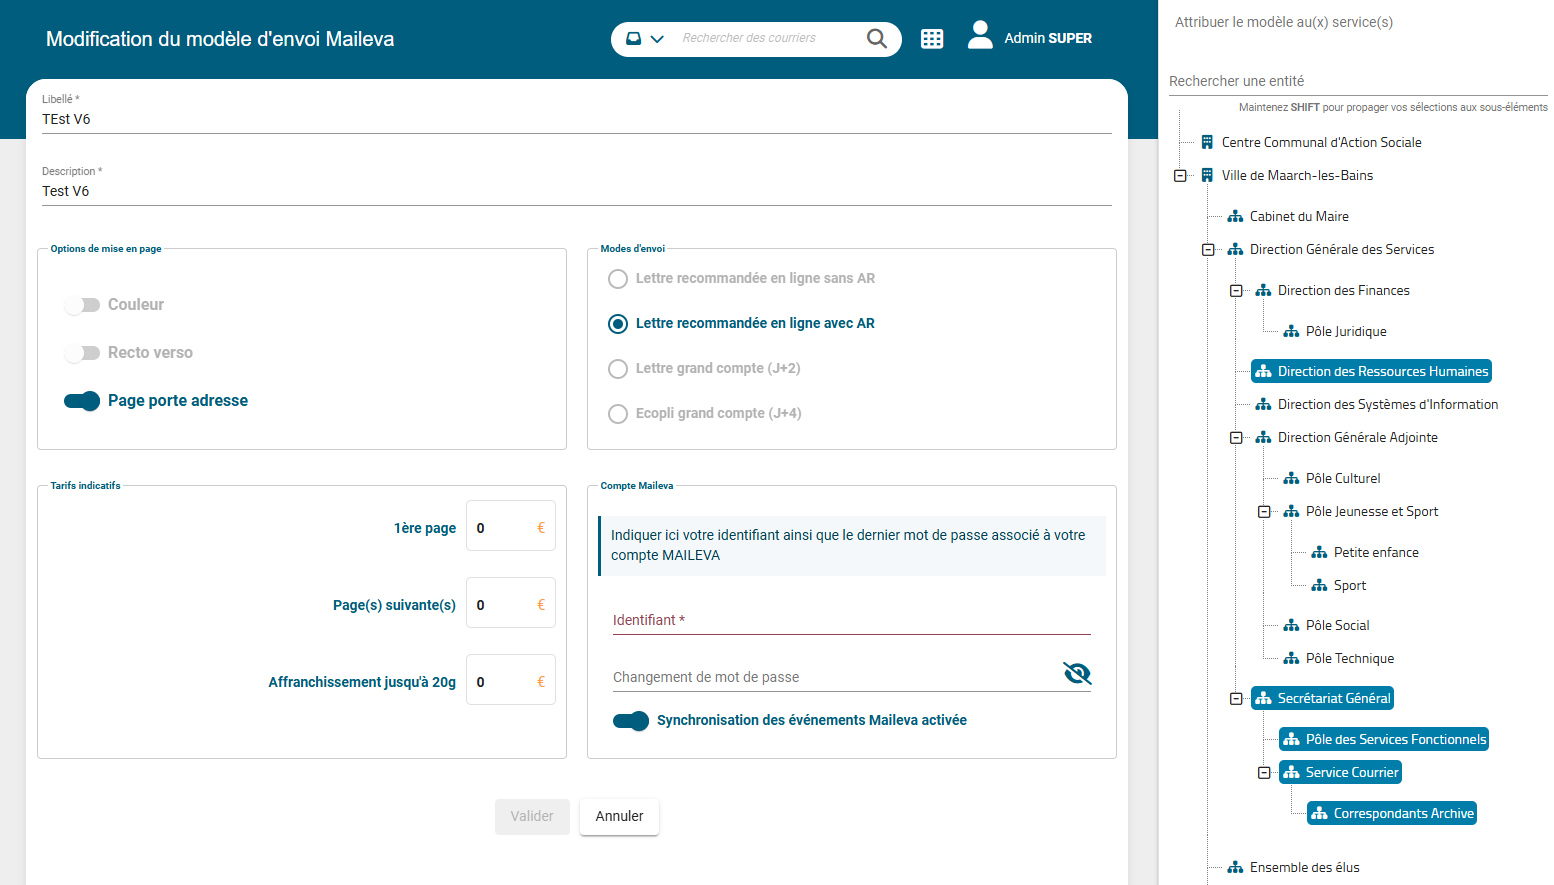
Task: Enable the Couleur toggle
Action: [x=82, y=305]
